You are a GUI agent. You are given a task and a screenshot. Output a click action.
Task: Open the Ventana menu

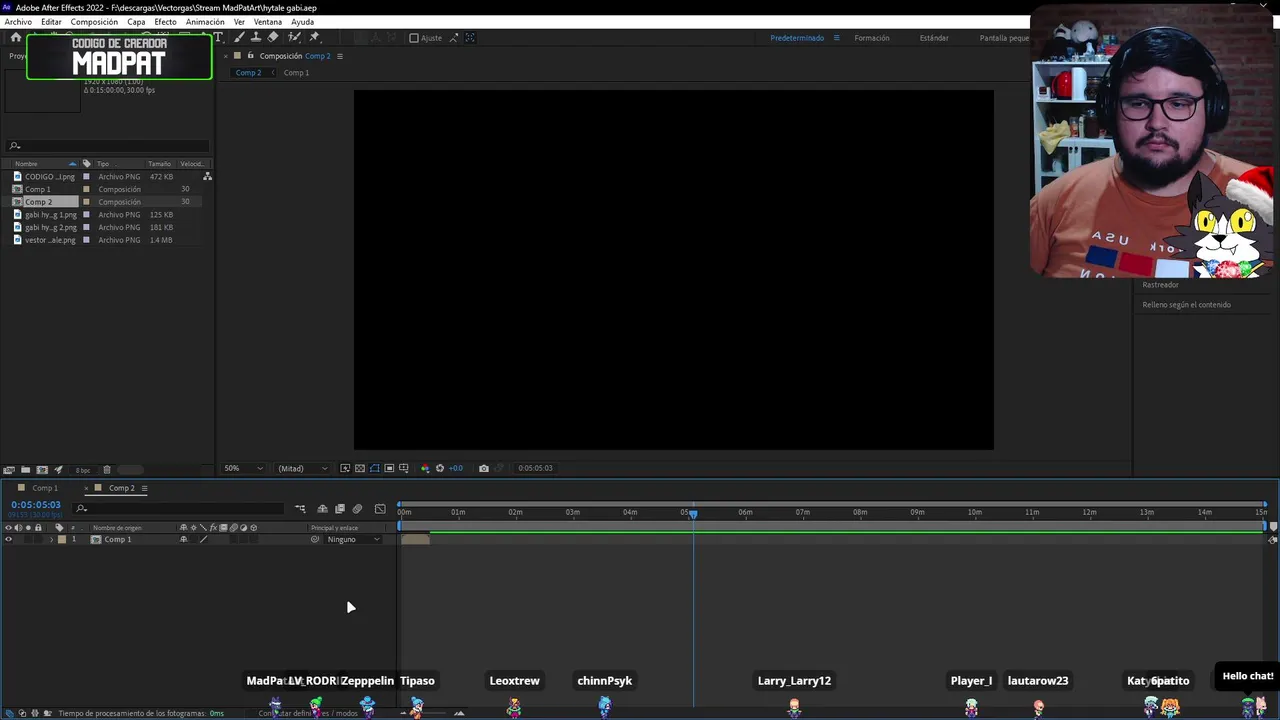pos(267,22)
